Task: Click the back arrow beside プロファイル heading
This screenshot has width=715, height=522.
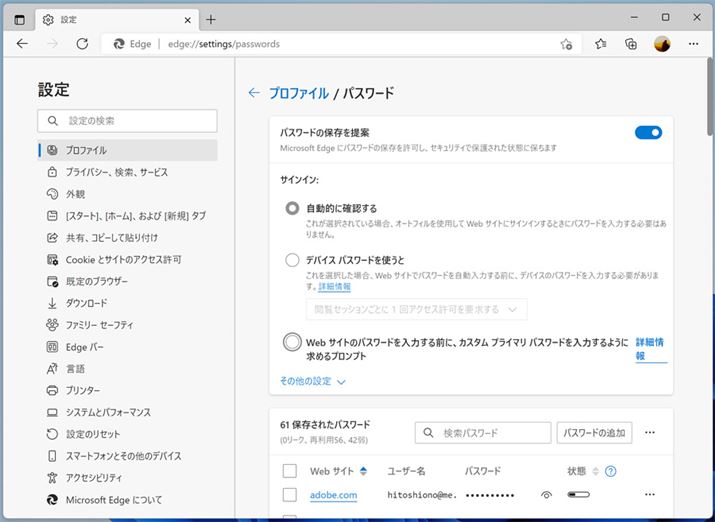Action: [x=254, y=93]
